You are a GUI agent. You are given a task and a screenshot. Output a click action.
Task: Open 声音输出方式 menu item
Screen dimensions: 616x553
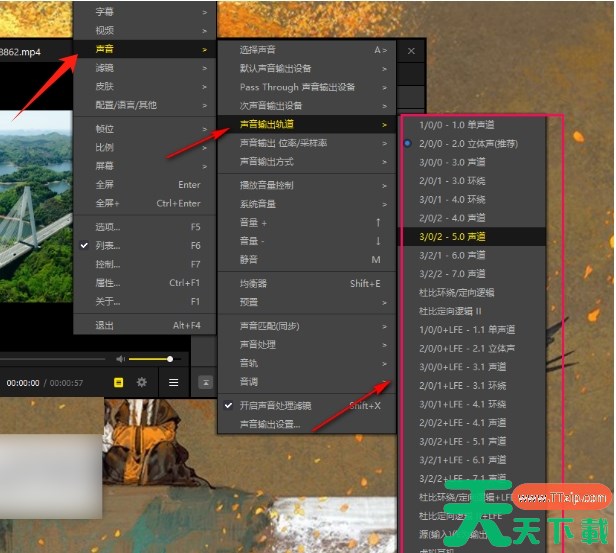click(x=306, y=162)
